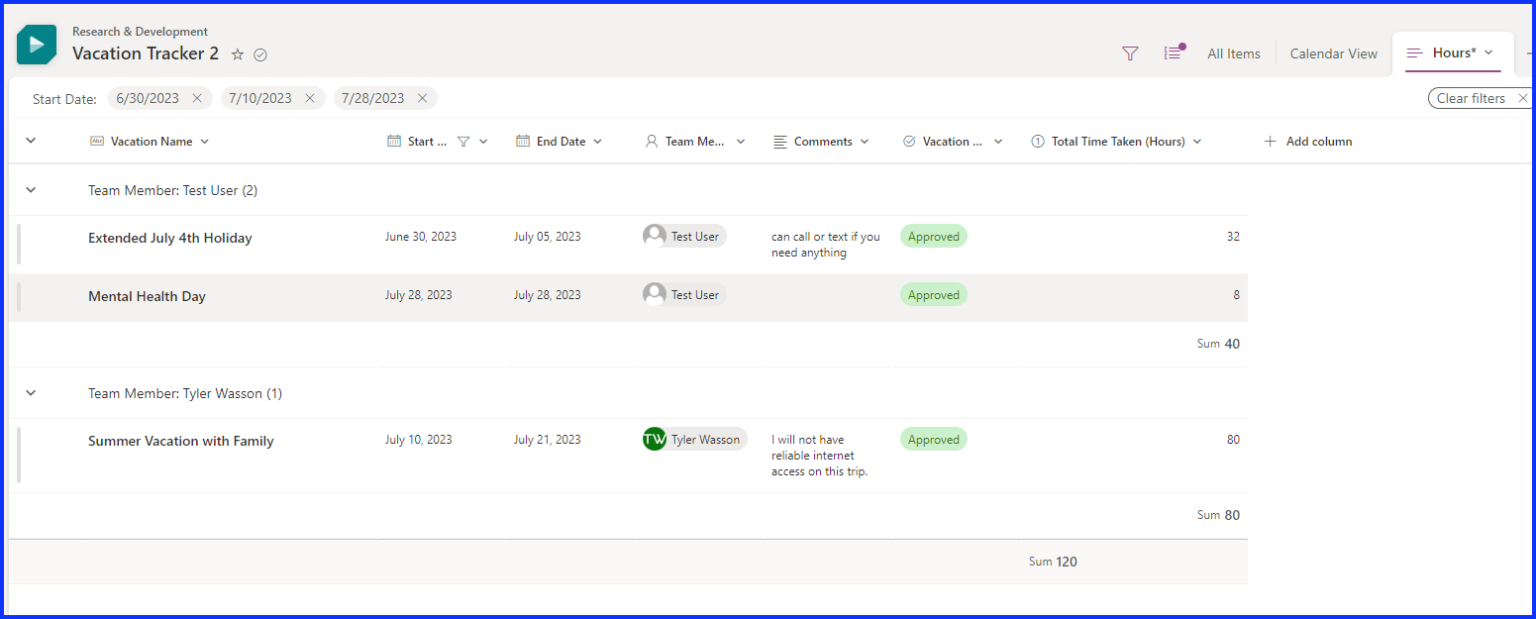The width and height of the screenshot is (1536, 619).
Task: Click the list details icon with notification dot
Action: click(1172, 54)
